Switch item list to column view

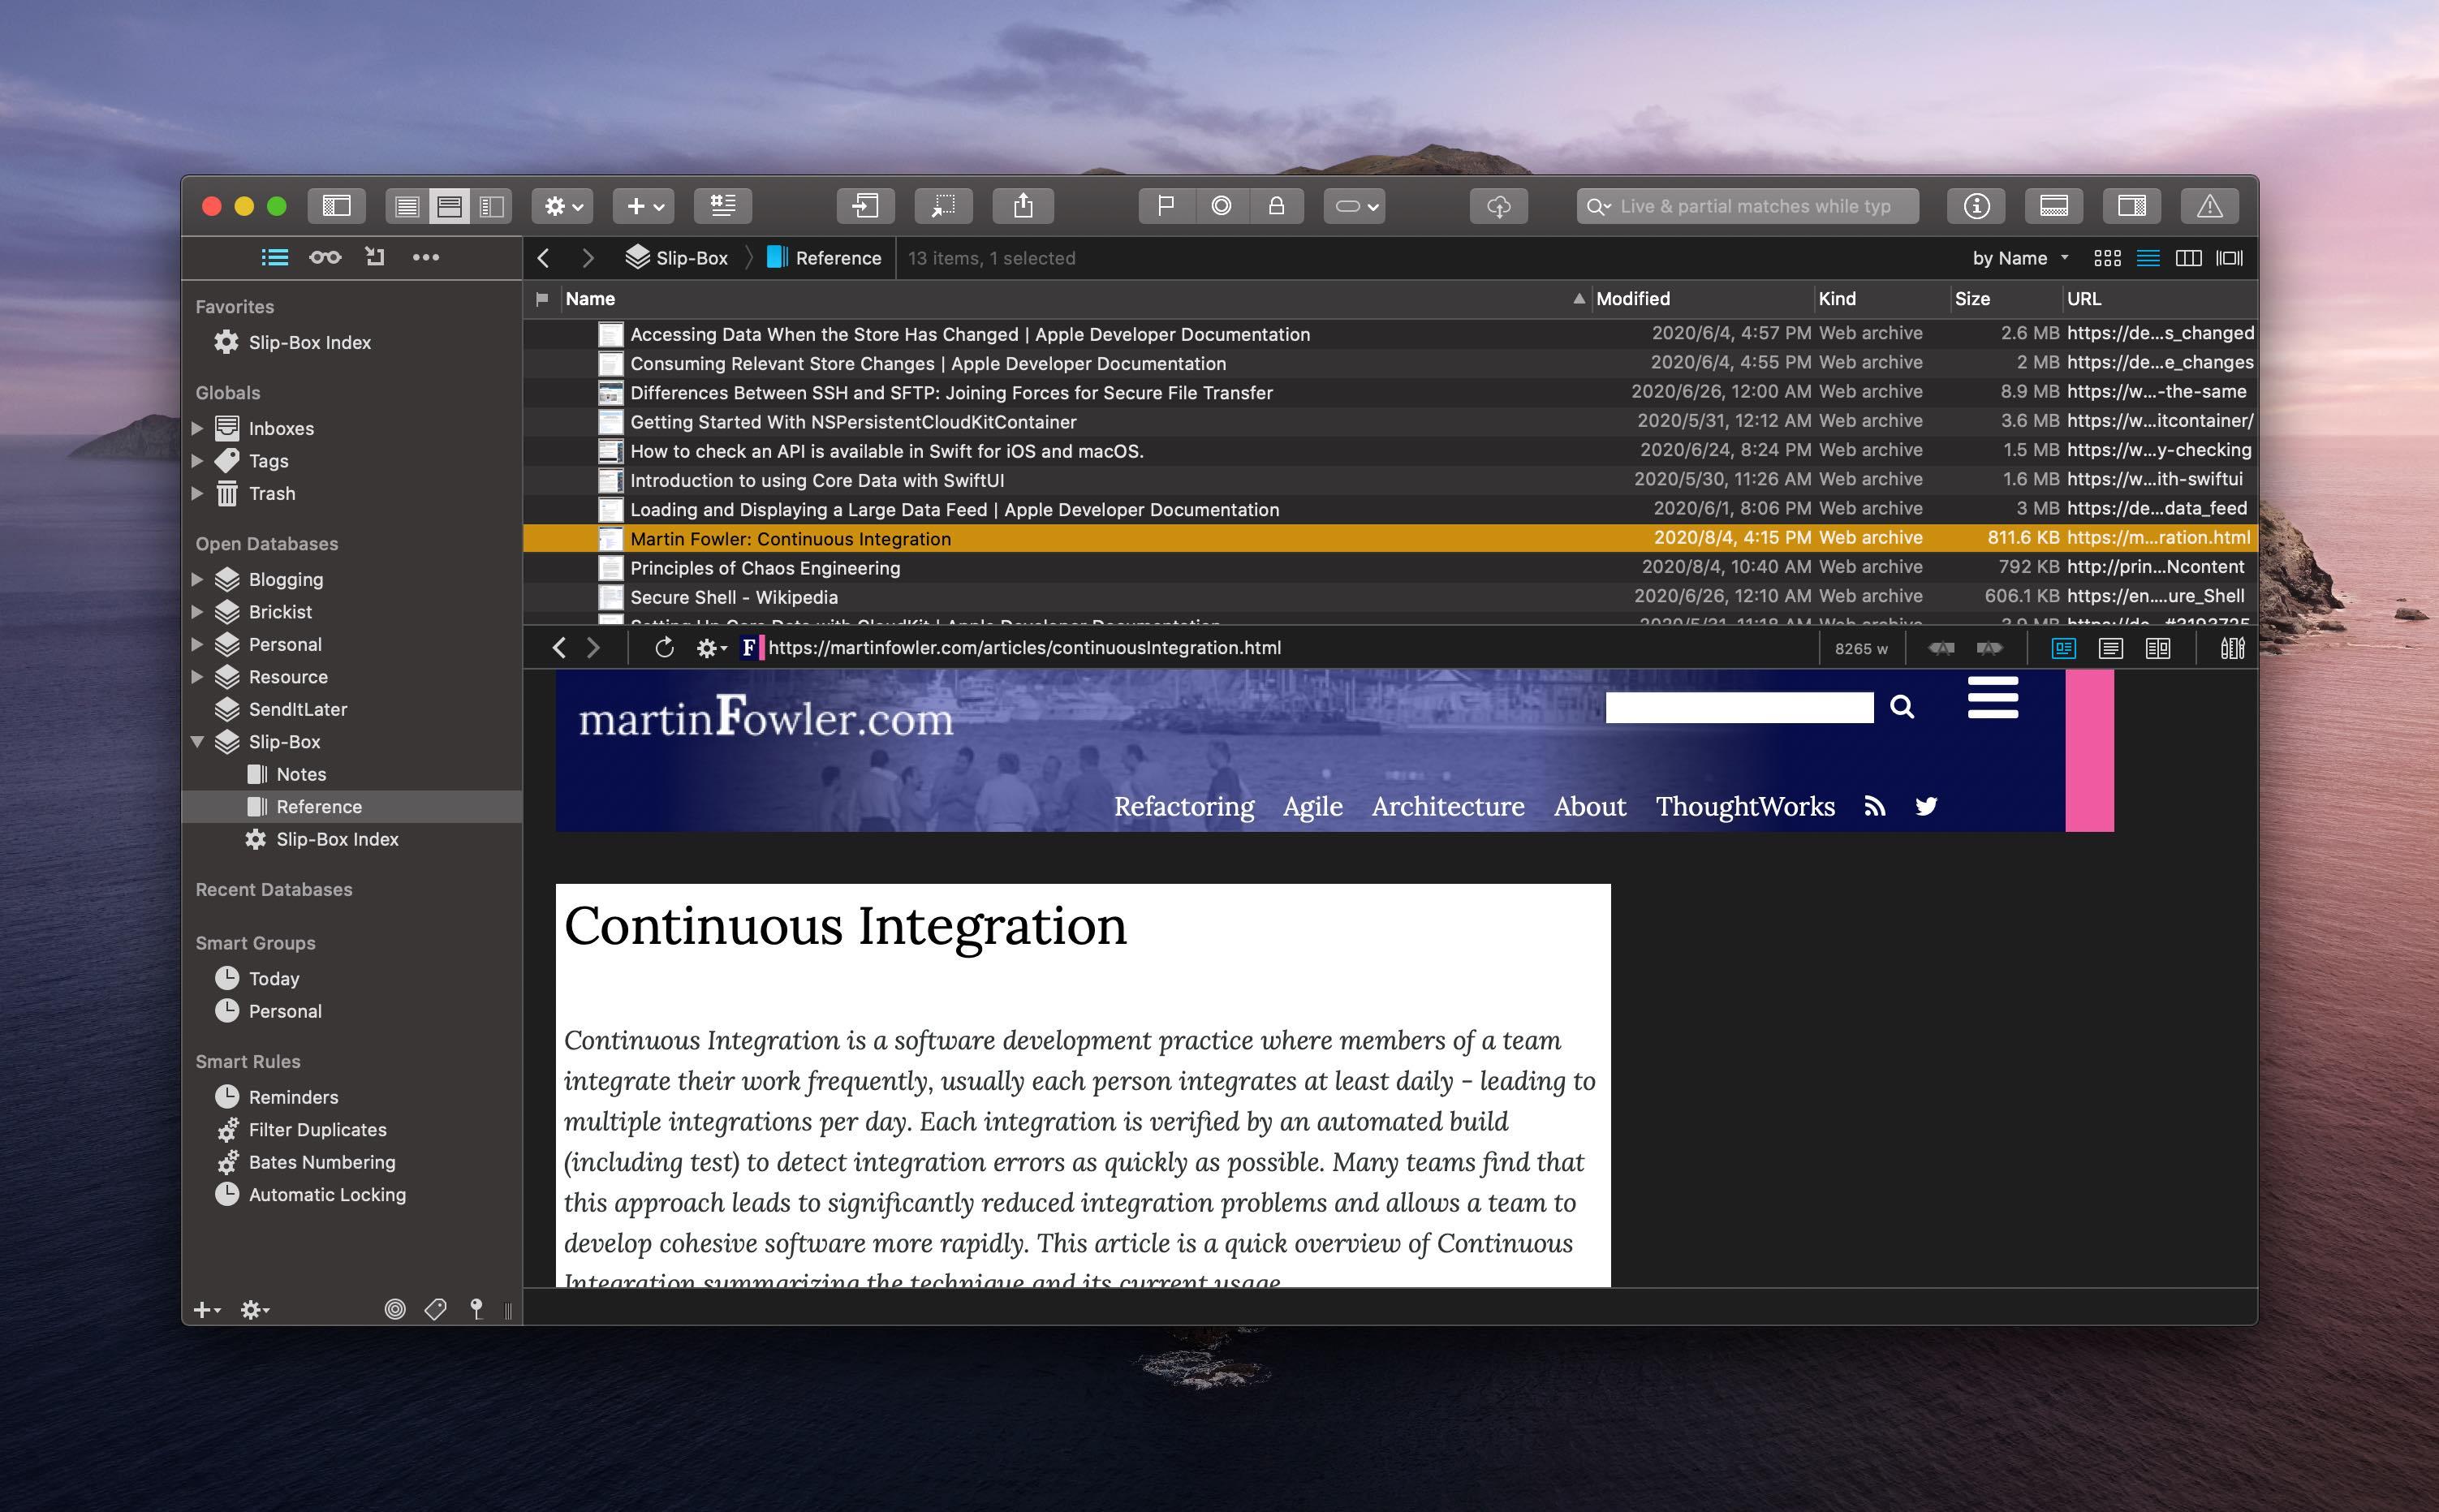[x=2188, y=258]
